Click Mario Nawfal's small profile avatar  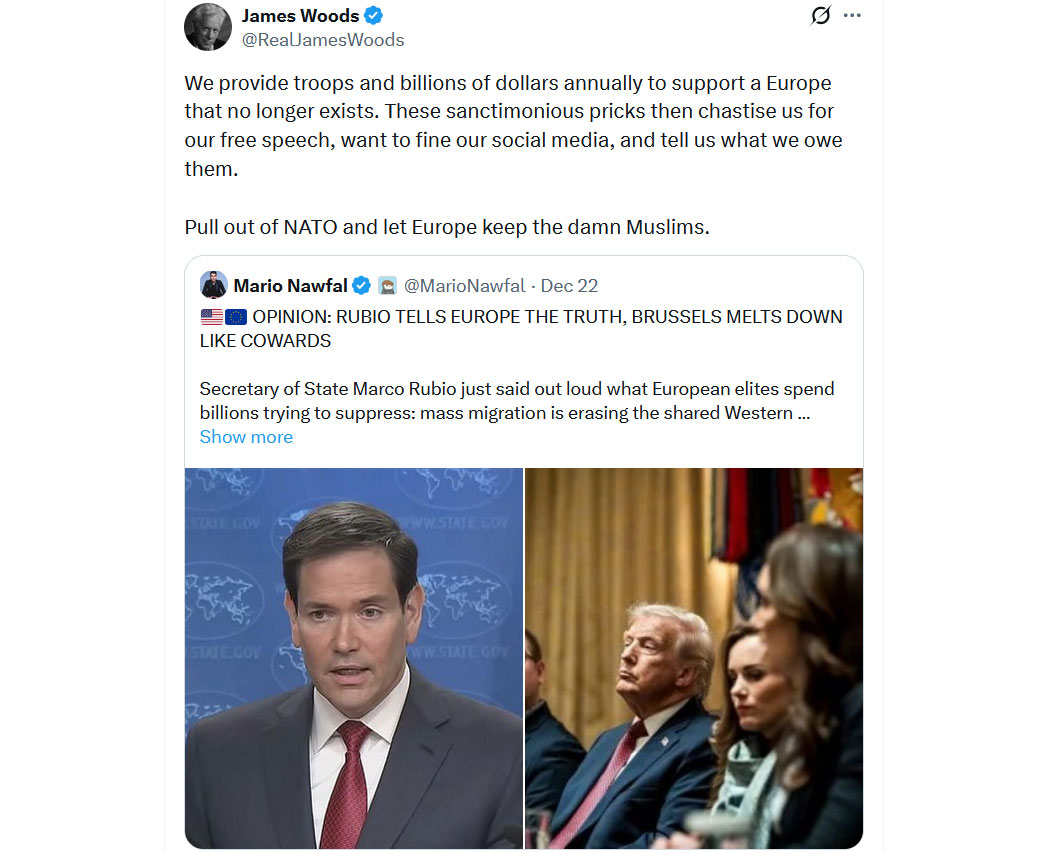(x=214, y=285)
